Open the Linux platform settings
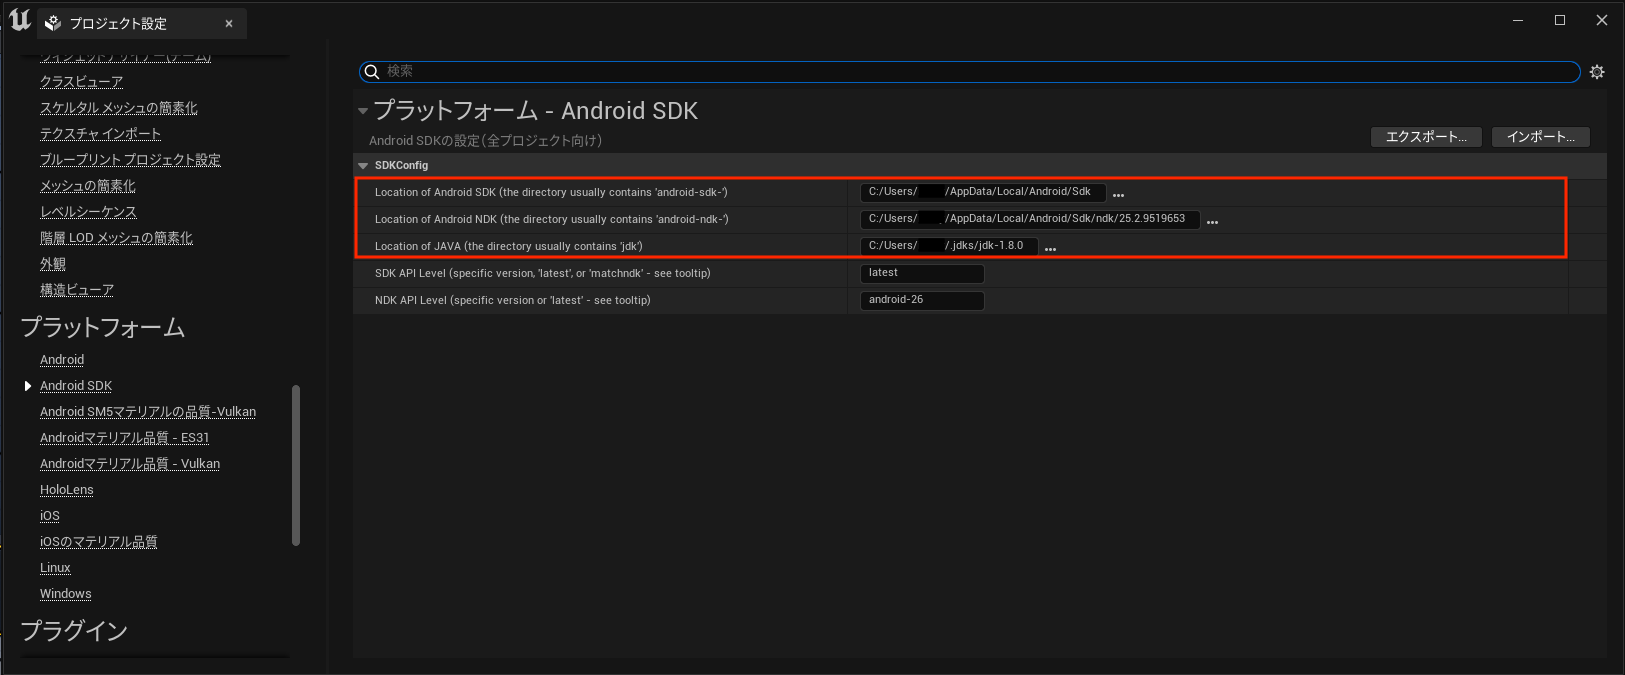 pyautogui.click(x=55, y=568)
